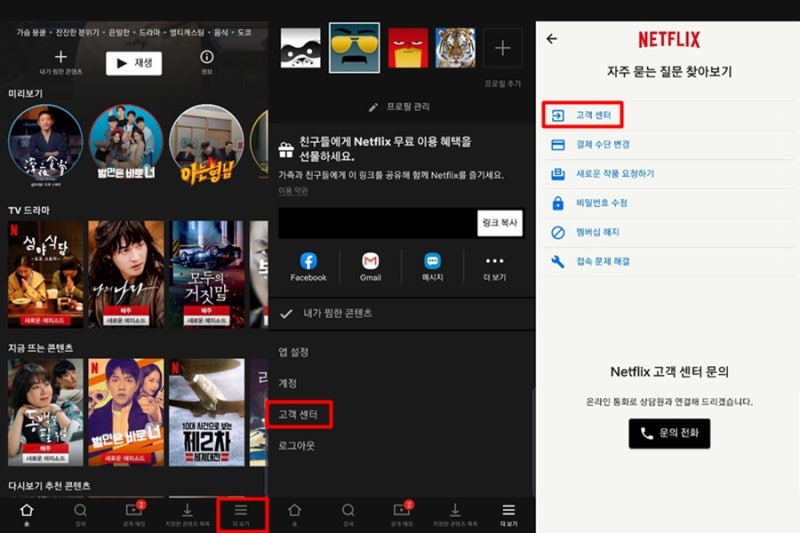
Task: Tap the 재생 play button
Action: tap(134, 63)
